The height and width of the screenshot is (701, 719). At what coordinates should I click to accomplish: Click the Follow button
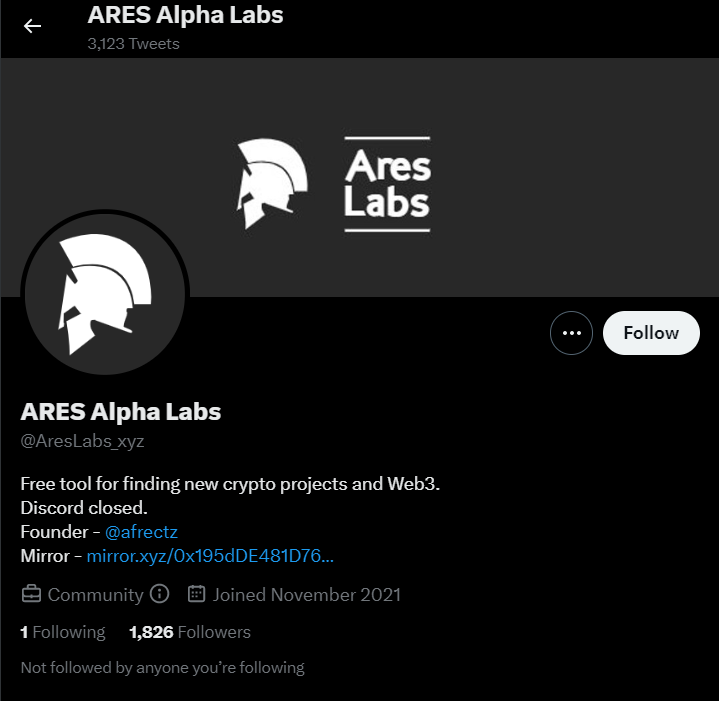point(651,333)
